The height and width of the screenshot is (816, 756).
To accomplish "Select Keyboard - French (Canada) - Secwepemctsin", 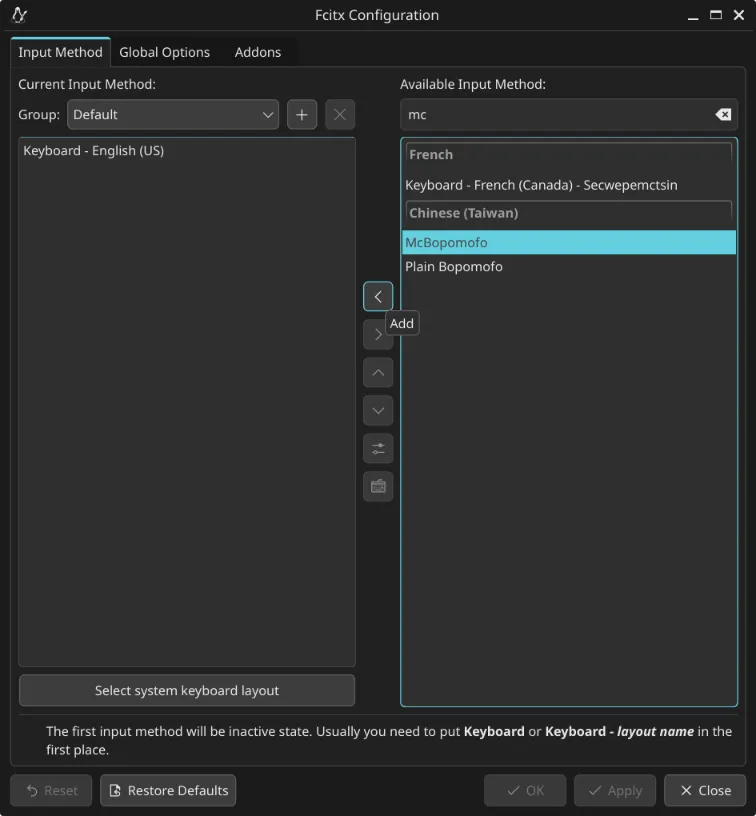I will (569, 185).
